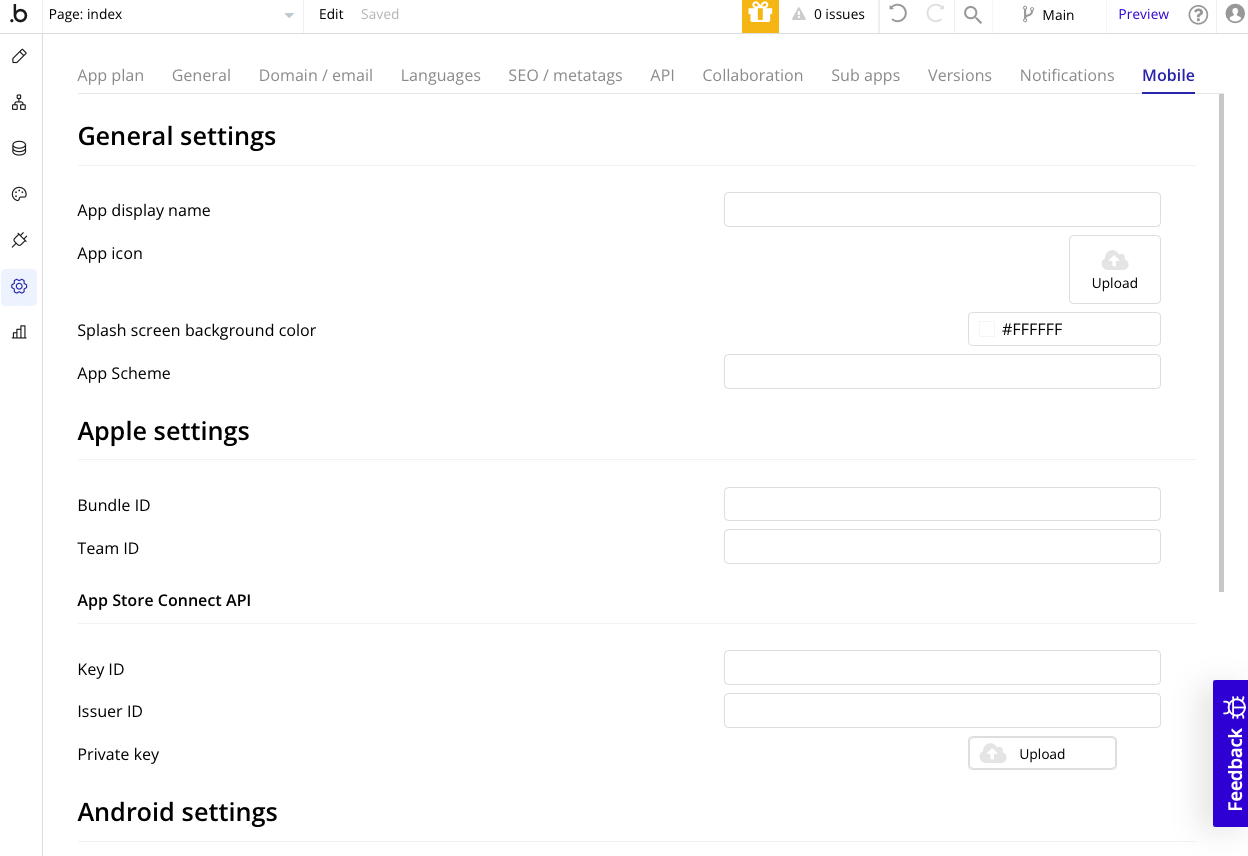This screenshot has width=1248, height=856.
Task: Open the user account avatar icon
Action: coord(1235,14)
